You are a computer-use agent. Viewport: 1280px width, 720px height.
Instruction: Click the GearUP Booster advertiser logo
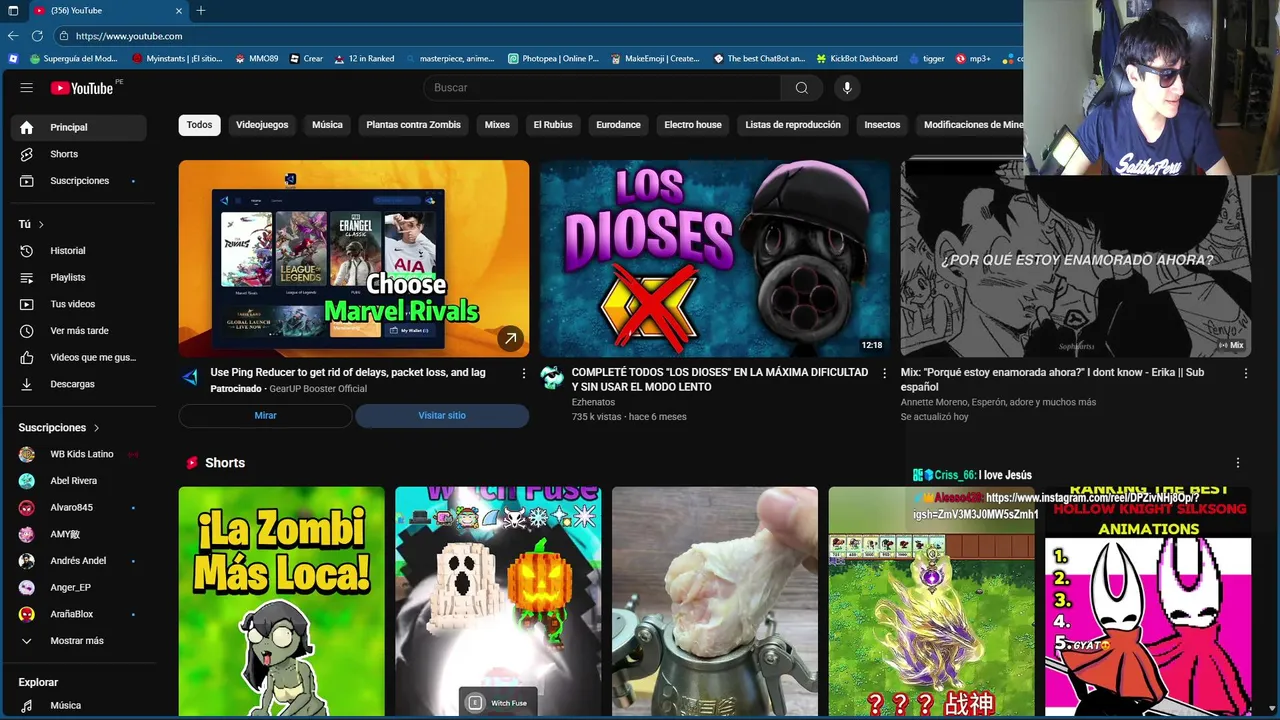coord(190,377)
